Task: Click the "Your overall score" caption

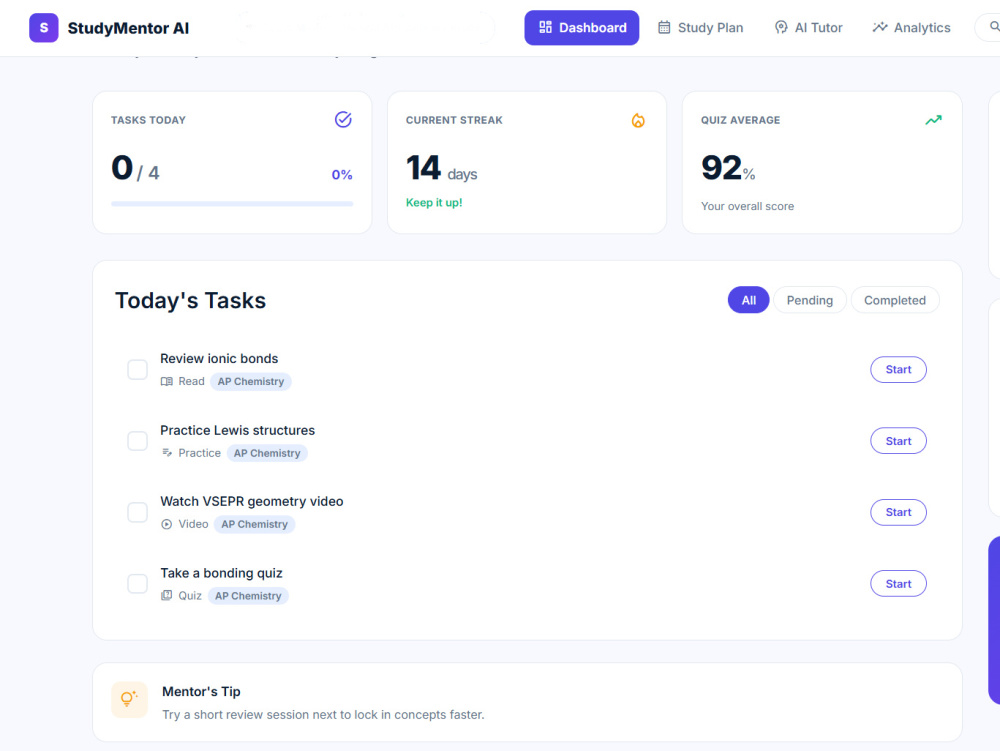Action: point(747,206)
